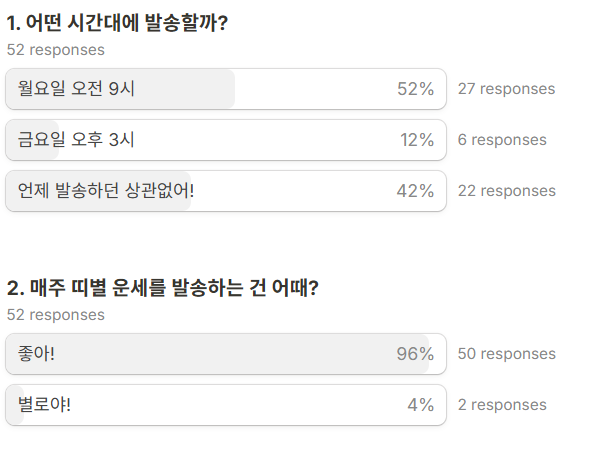Viewport: 605px width, 453px height.
Task: Open the 52 responses count under question 2
Action: click(x=55, y=314)
